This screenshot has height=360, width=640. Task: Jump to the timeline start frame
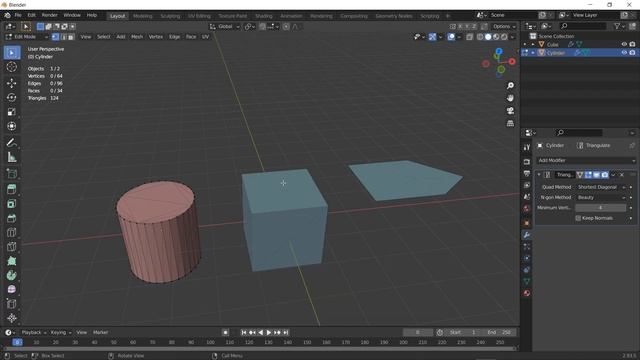pos(244,333)
